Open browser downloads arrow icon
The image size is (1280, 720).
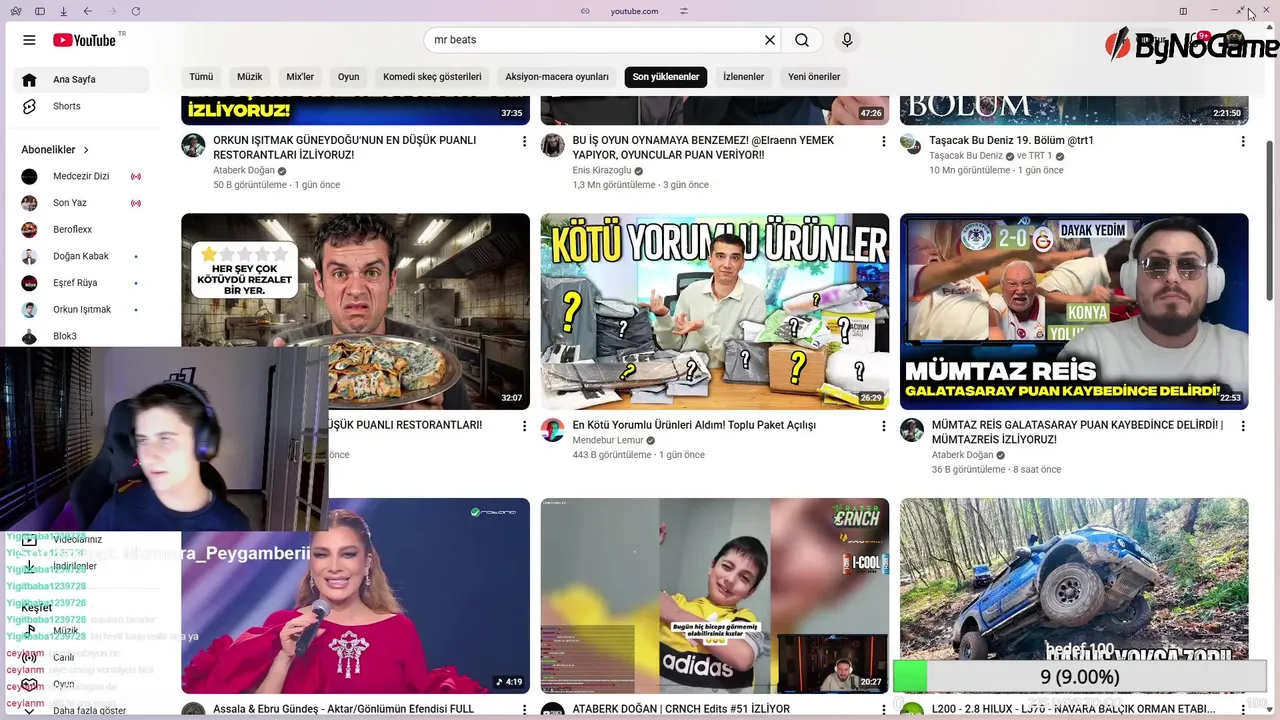click(64, 11)
